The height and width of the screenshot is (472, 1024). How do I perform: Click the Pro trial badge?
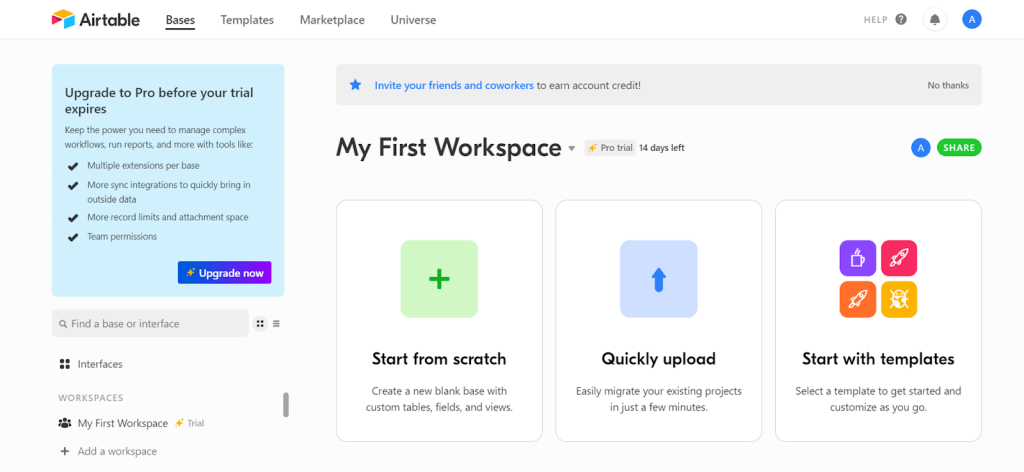pyautogui.click(x=610, y=148)
